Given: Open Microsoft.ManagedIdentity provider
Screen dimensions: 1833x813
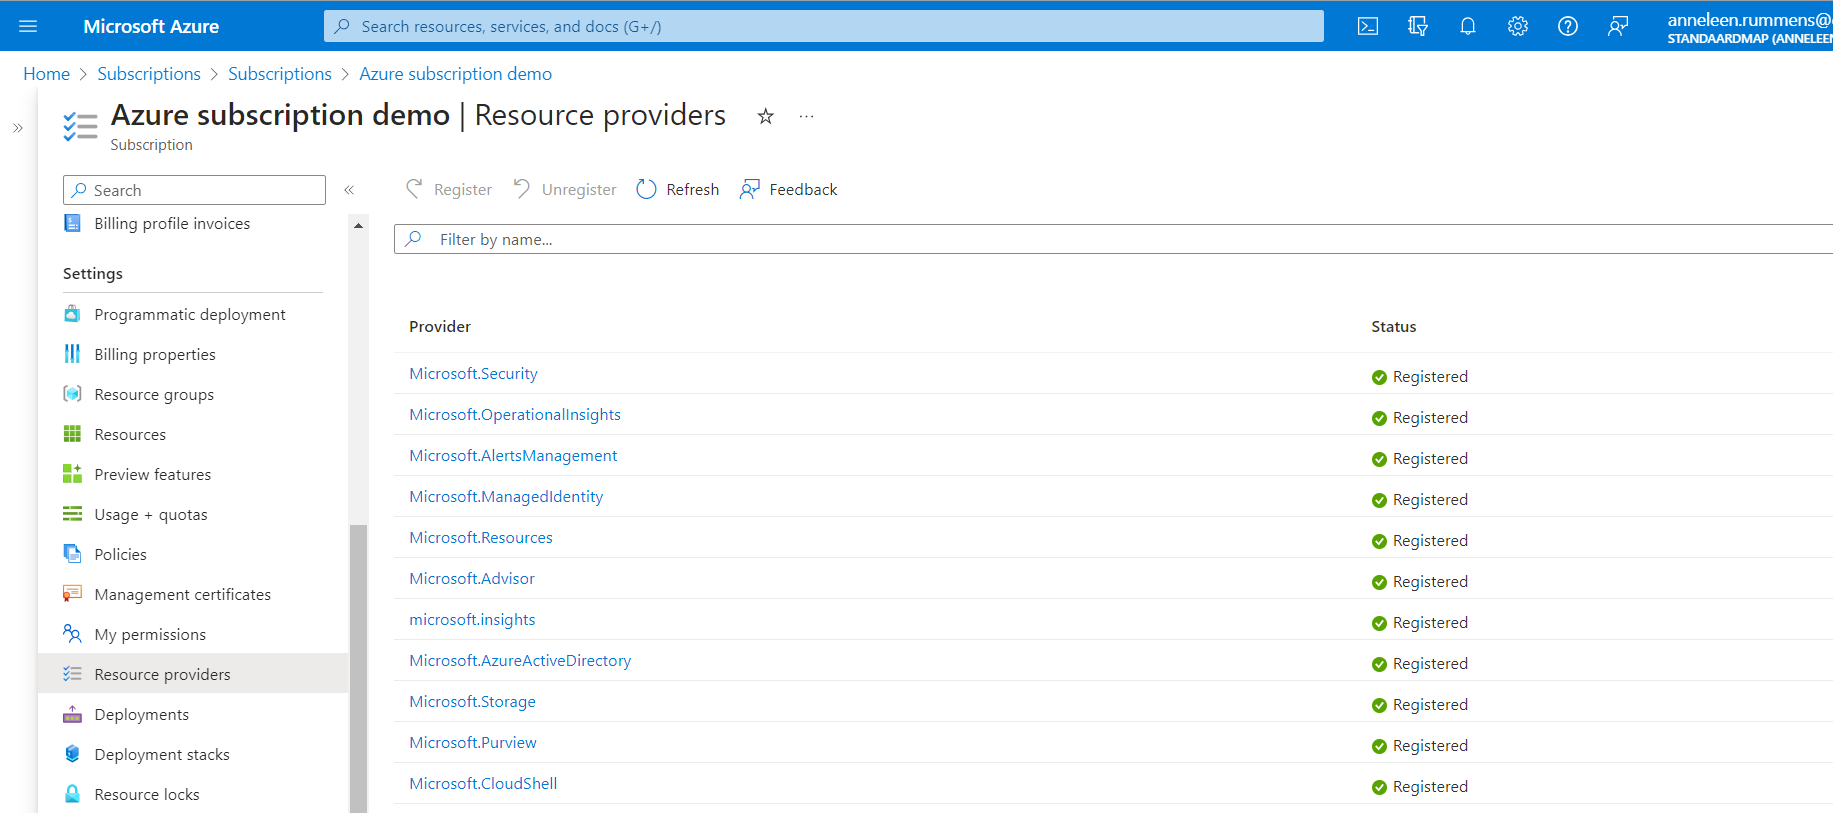Looking at the screenshot, I should click(x=506, y=496).
